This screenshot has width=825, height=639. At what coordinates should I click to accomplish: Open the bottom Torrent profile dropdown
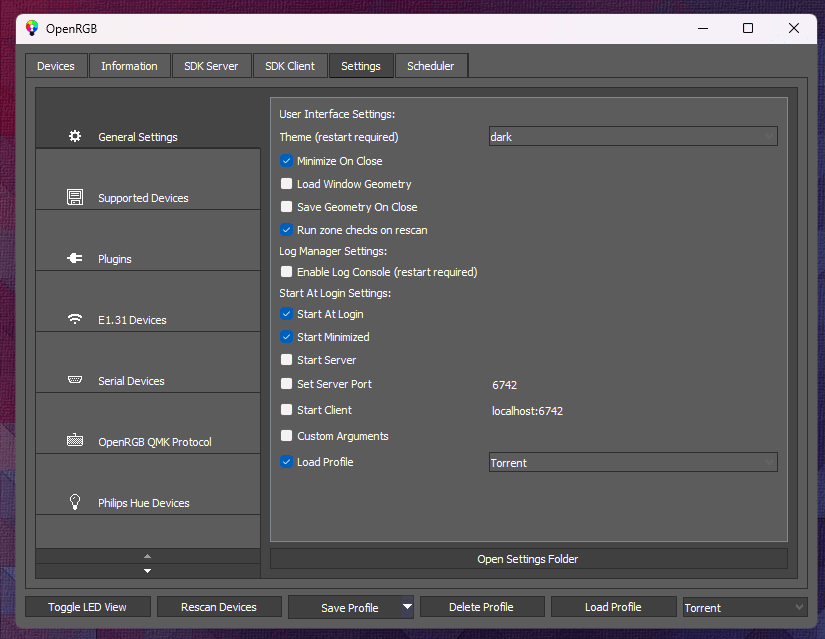[x=745, y=607]
